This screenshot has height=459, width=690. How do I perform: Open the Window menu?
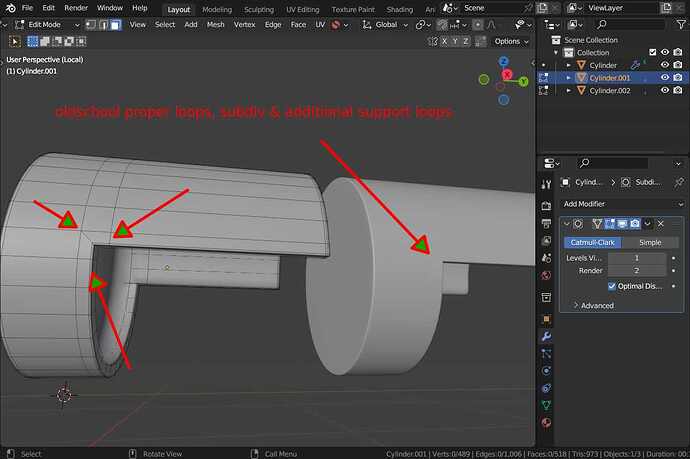point(110,8)
